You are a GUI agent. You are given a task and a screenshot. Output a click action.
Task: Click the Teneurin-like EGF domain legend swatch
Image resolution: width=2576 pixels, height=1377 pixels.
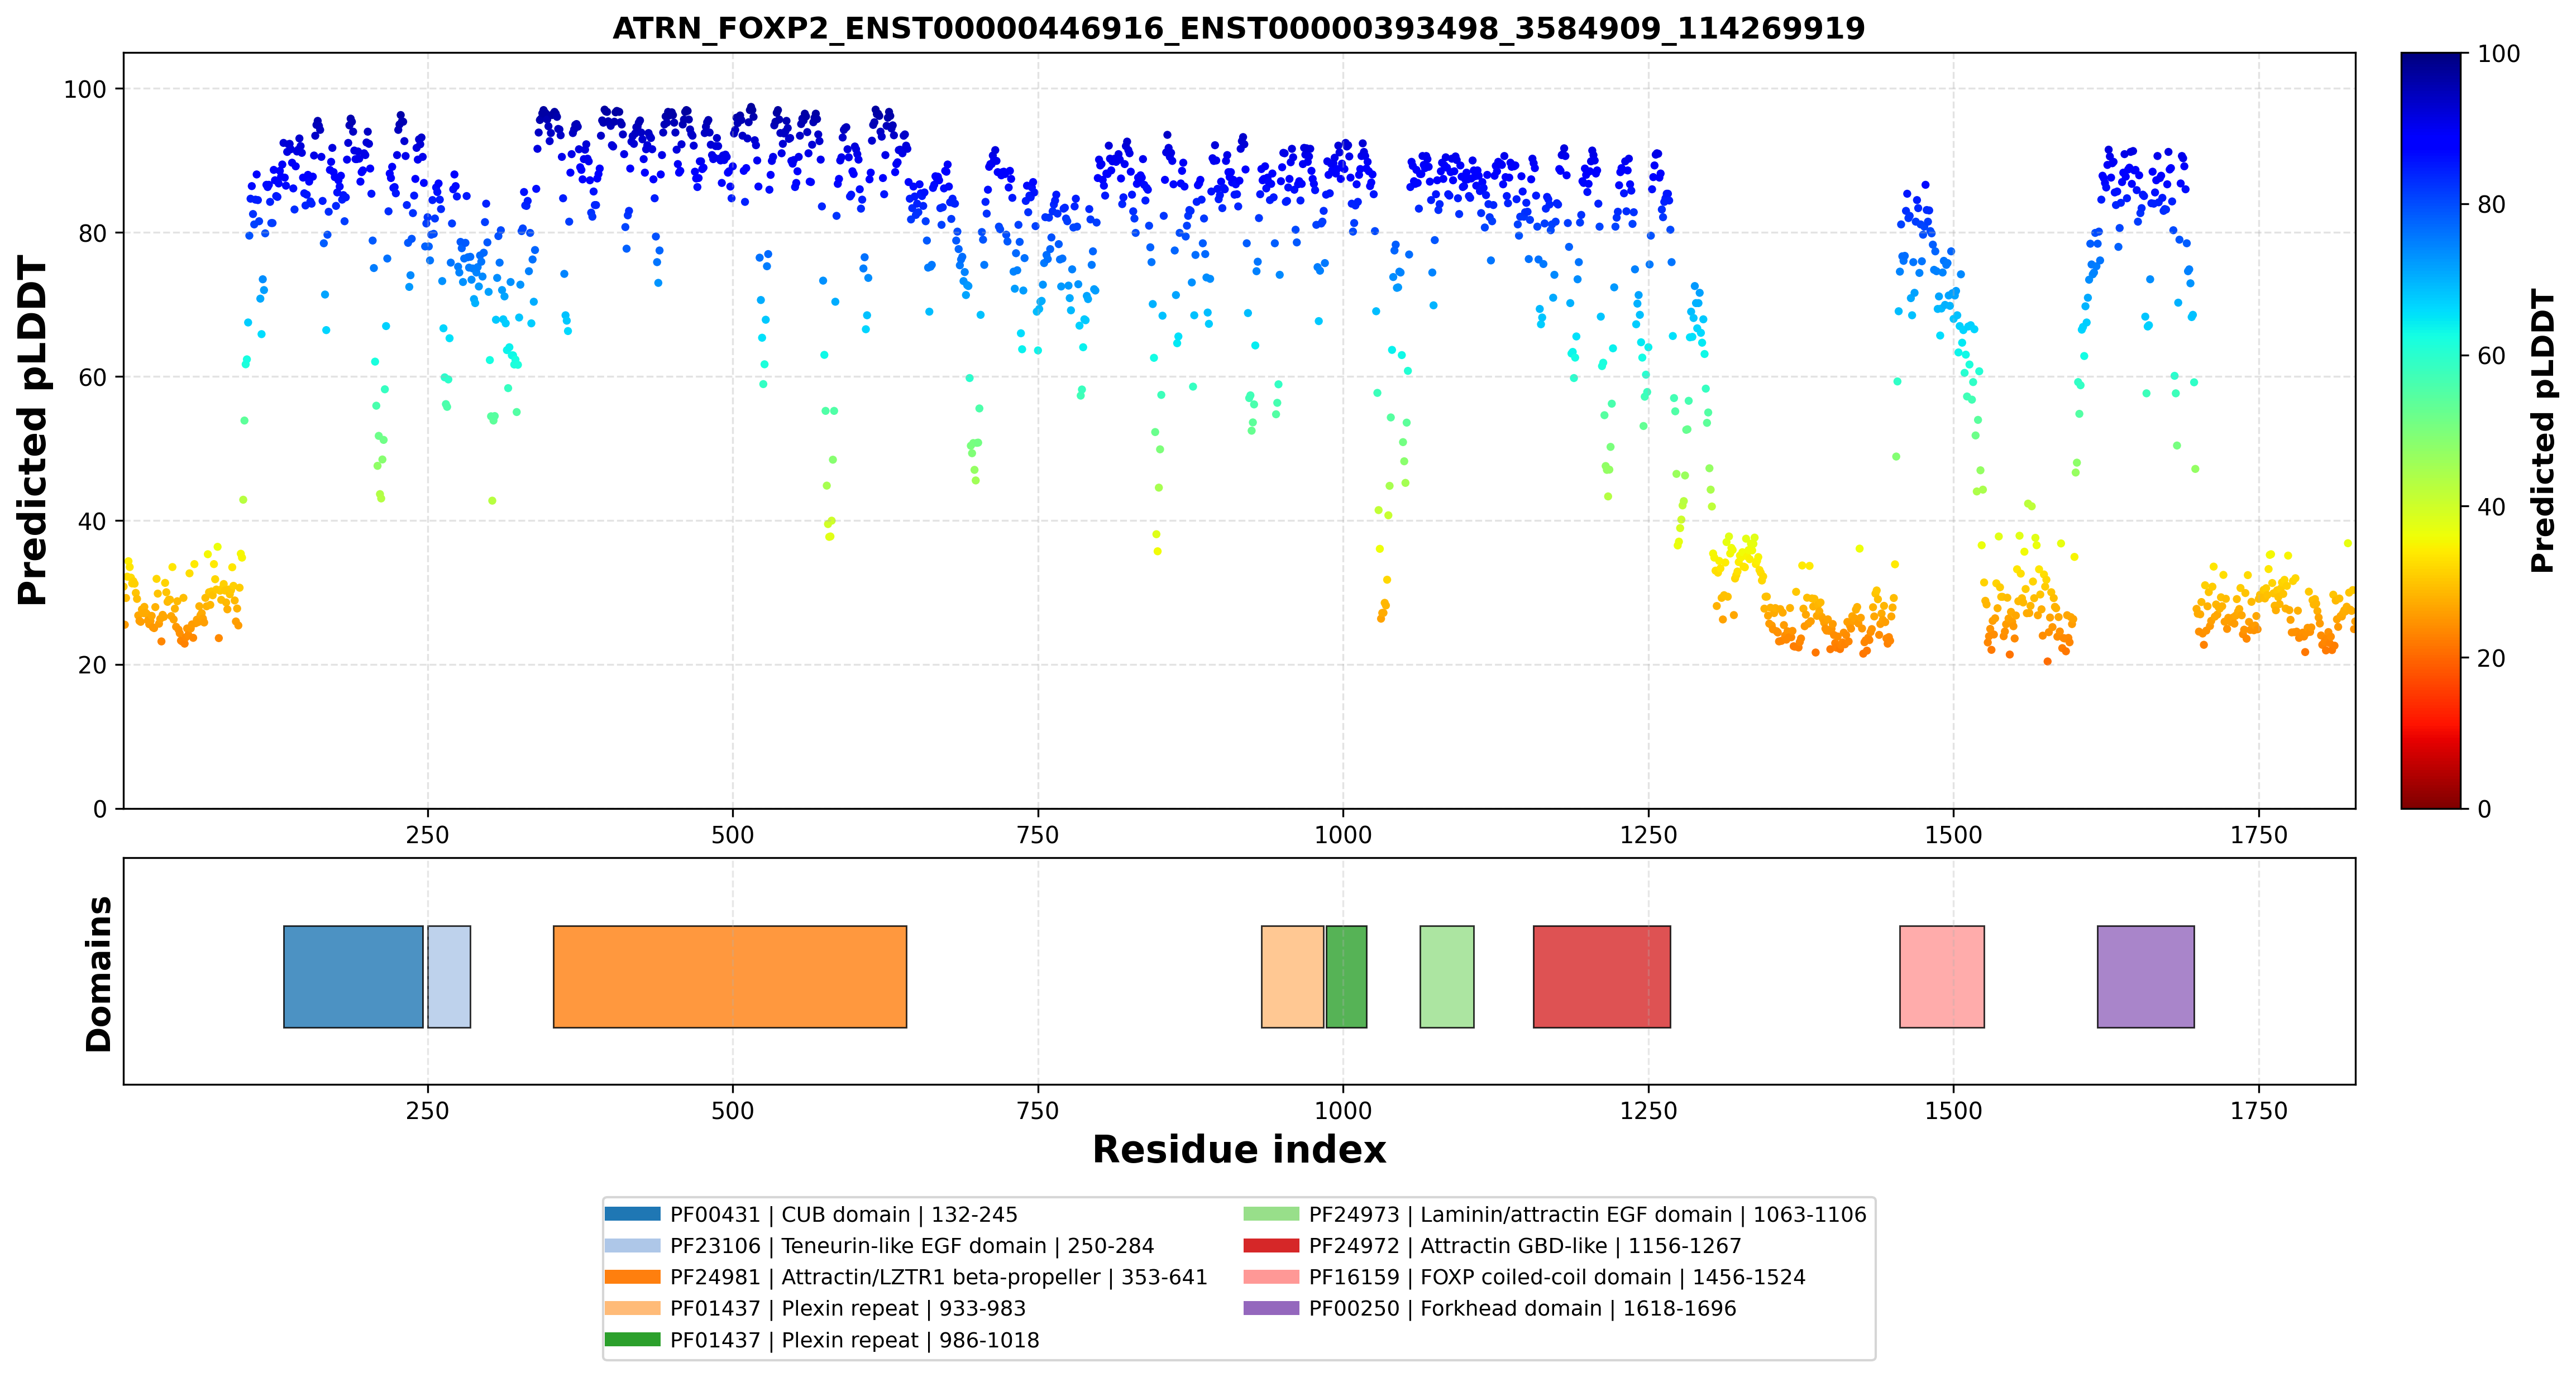click(x=632, y=1245)
